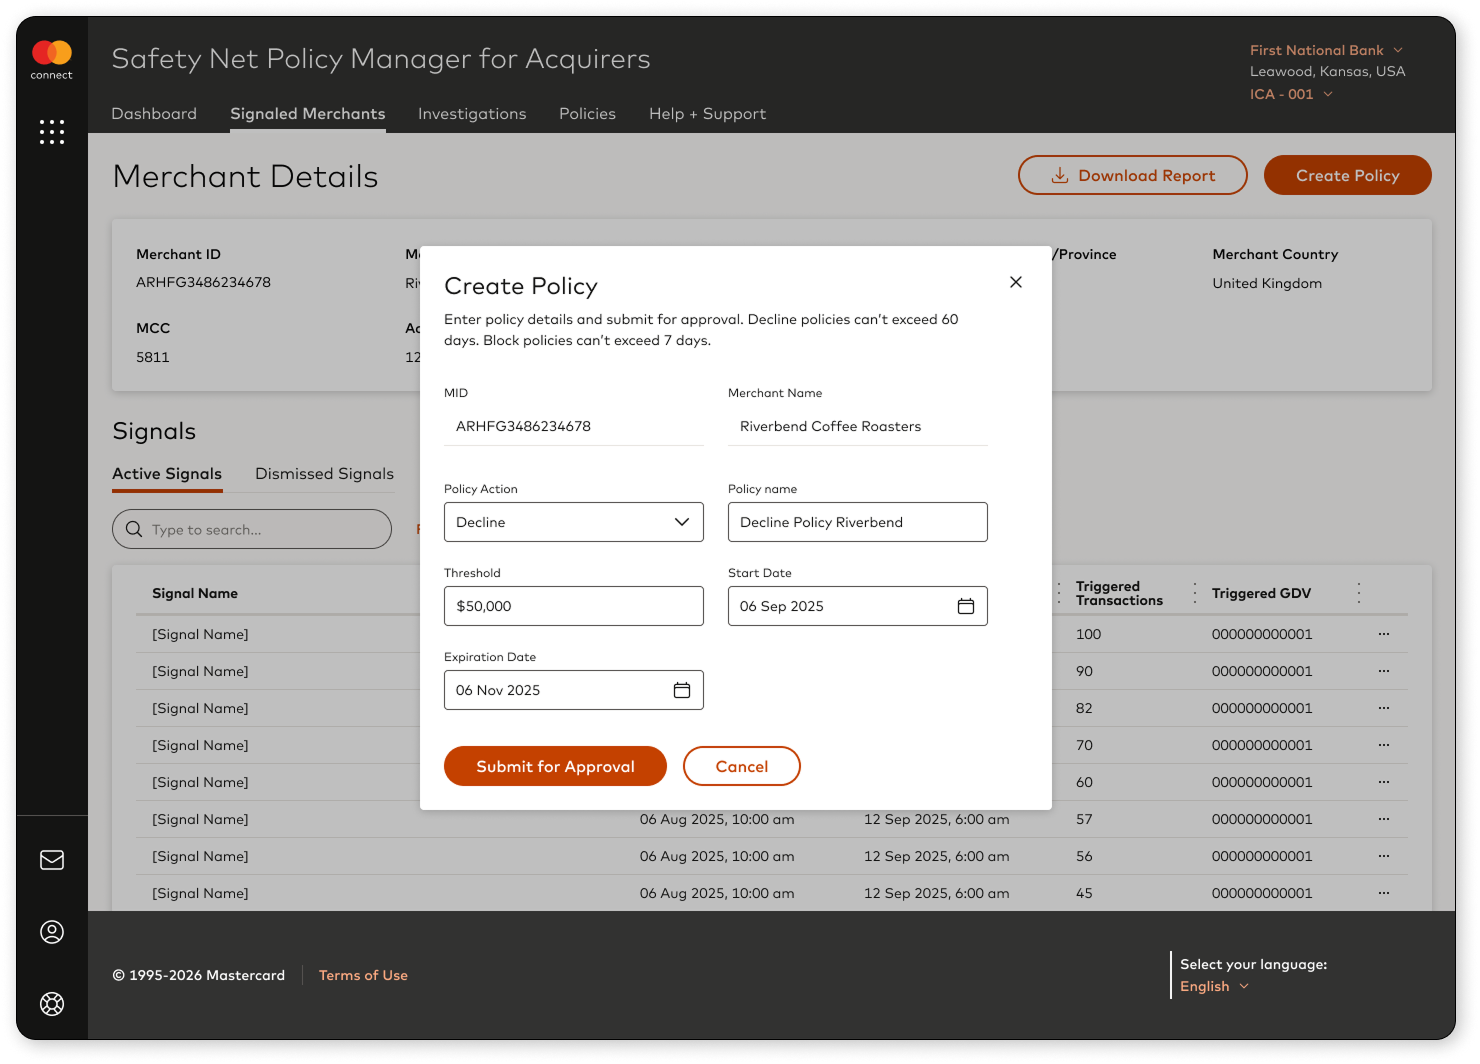Click the search magnifier icon
The height and width of the screenshot is (1064, 1480).
coord(134,529)
